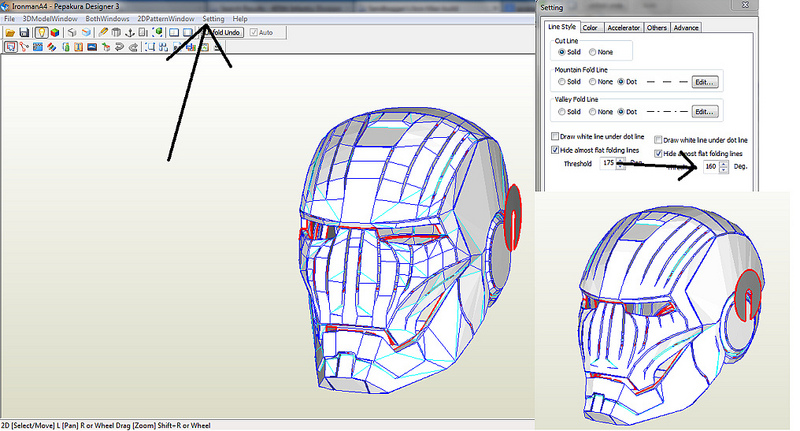
Task: Uncheck left Hide almost flat folding lines
Action: coord(556,149)
